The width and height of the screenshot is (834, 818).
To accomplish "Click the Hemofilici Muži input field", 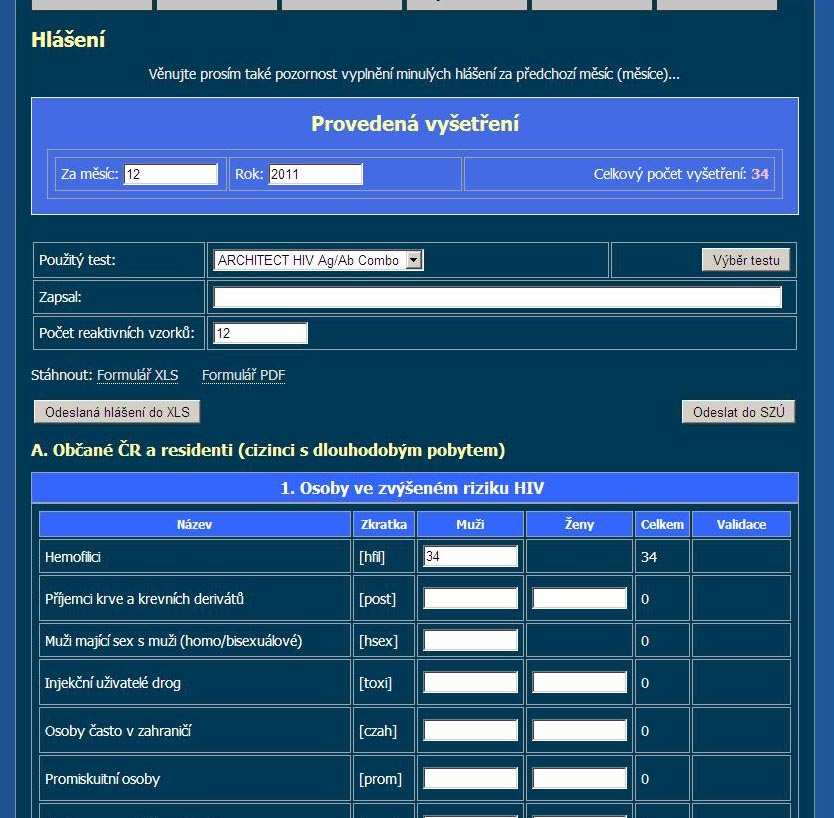I will 470,556.
